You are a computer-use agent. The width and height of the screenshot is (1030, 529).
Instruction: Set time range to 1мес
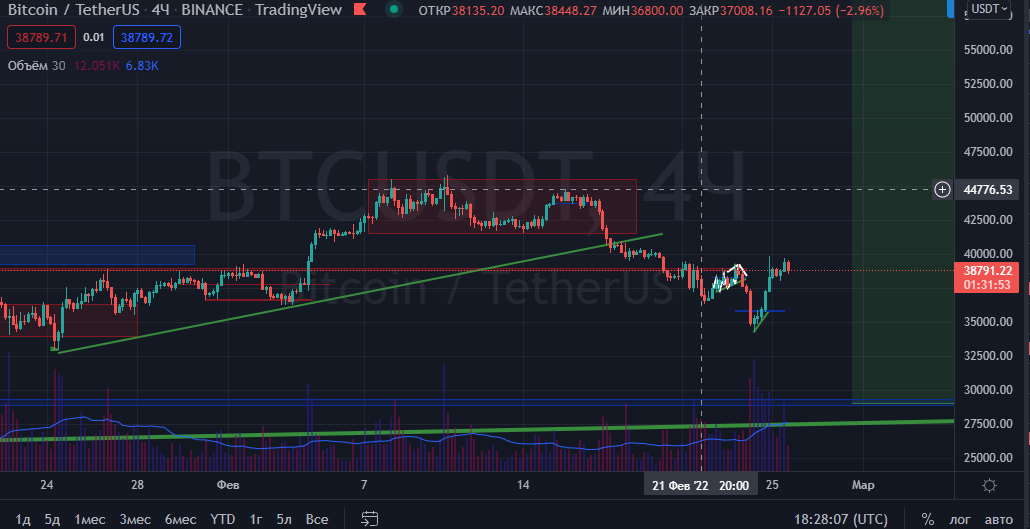[x=90, y=519]
